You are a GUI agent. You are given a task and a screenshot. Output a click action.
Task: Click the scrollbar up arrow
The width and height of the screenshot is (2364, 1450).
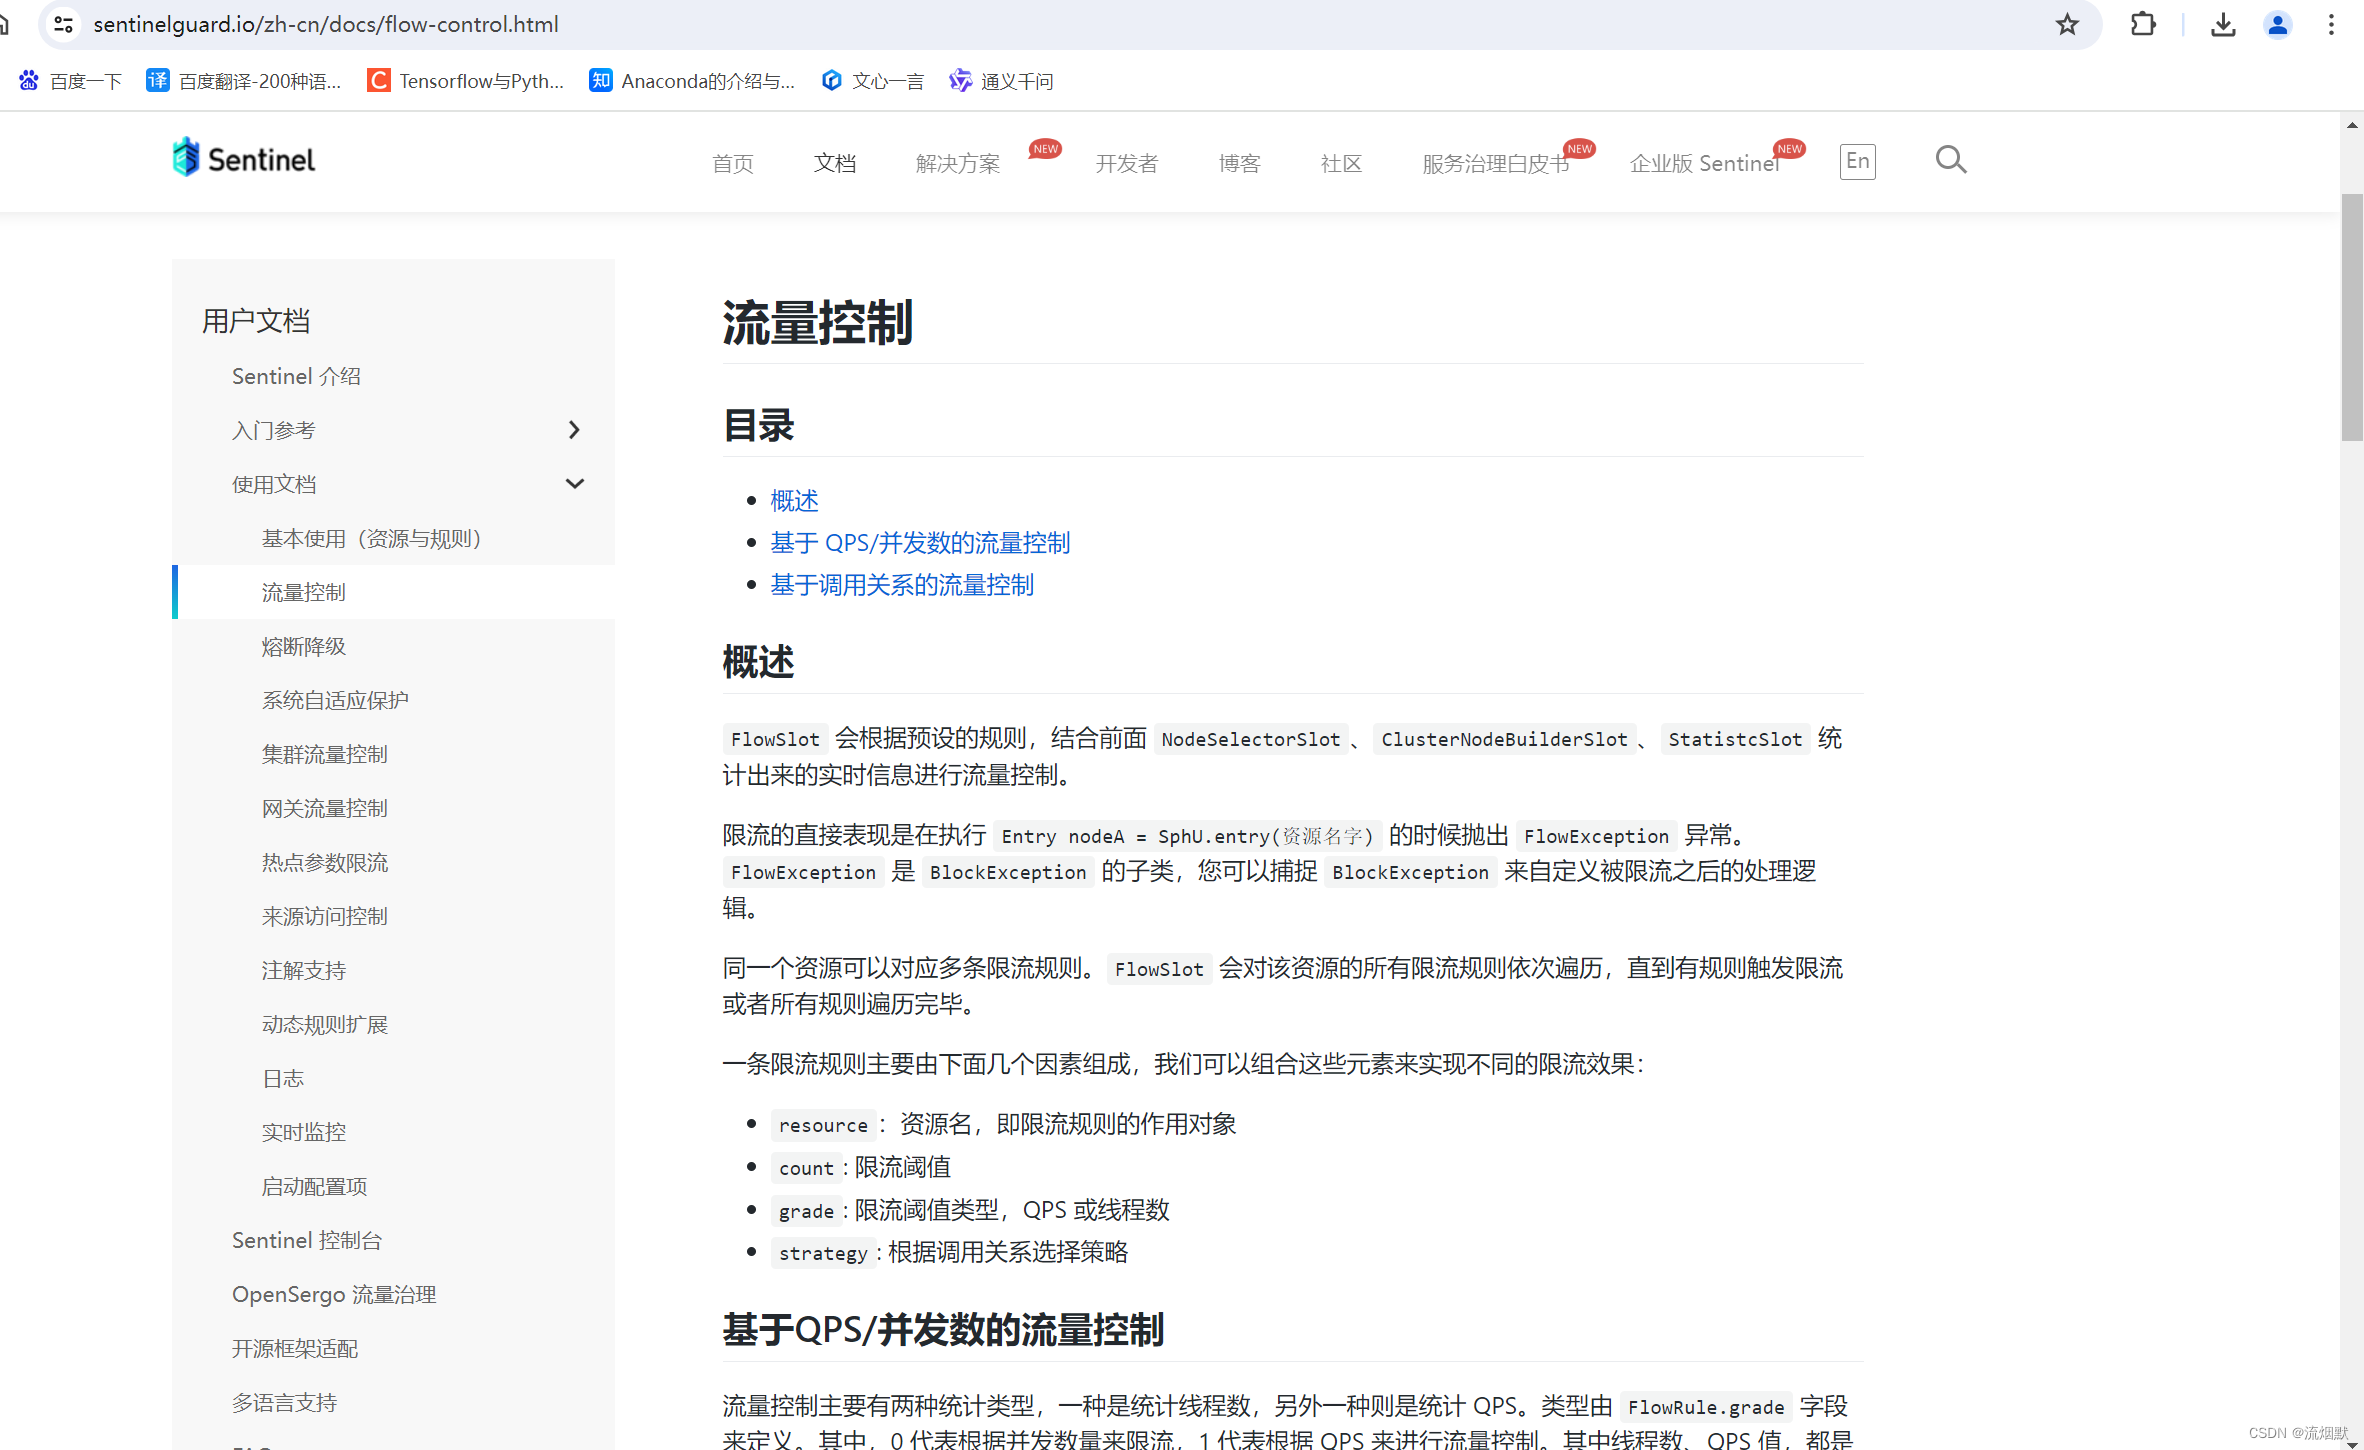tap(2351, 125)
